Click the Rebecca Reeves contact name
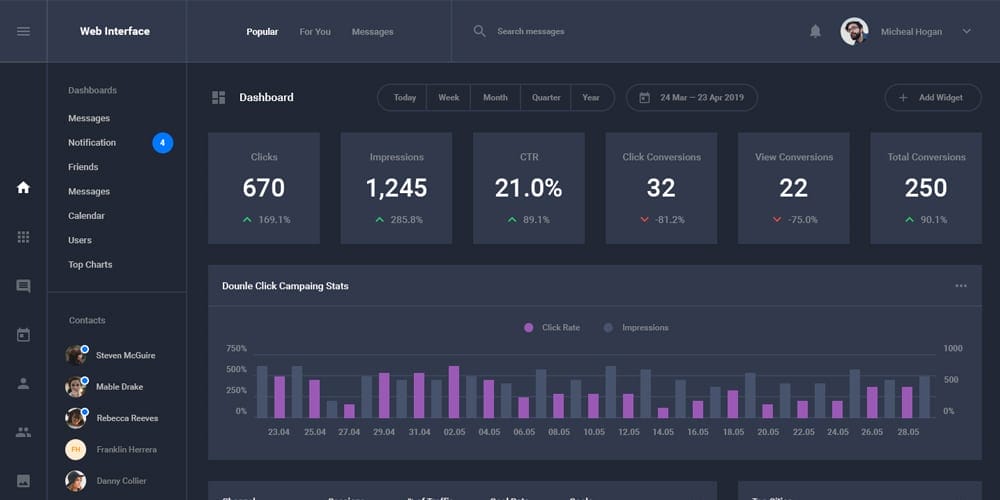This screenshot has width=1000, height=500. coord(128,418)
